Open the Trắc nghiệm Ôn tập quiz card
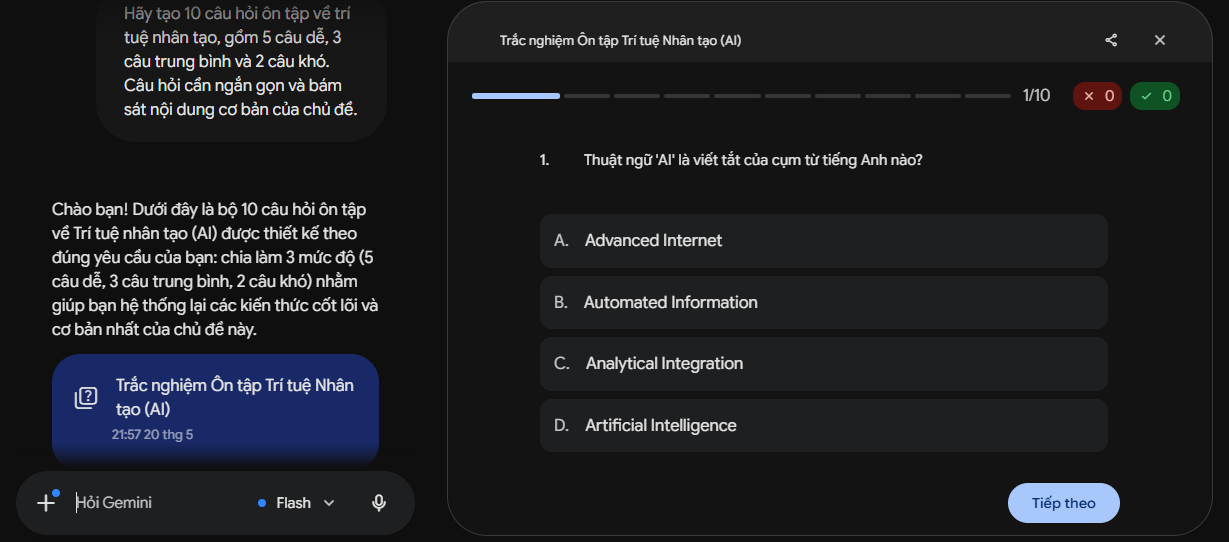This screenshot has width=1229, height=542. 215,410
